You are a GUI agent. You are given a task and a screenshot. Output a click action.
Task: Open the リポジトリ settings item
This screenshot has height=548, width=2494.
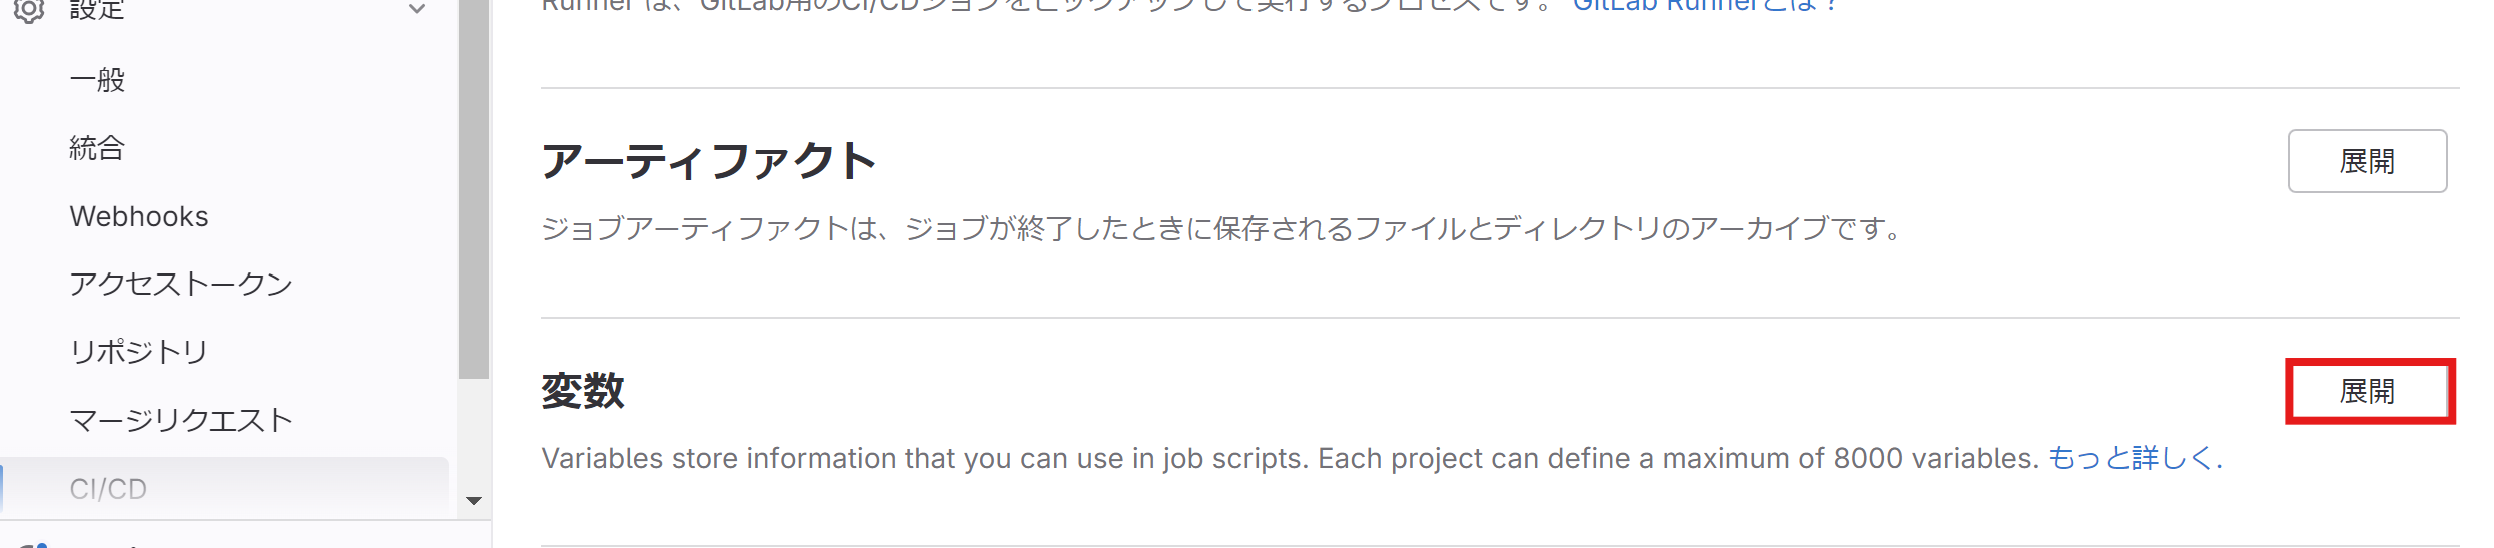pyautogui.click(x=139, y=352)
